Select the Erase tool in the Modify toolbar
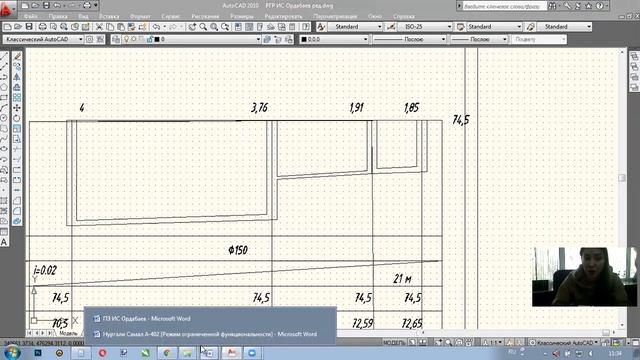The image size is (640, 360). point(17,56)
